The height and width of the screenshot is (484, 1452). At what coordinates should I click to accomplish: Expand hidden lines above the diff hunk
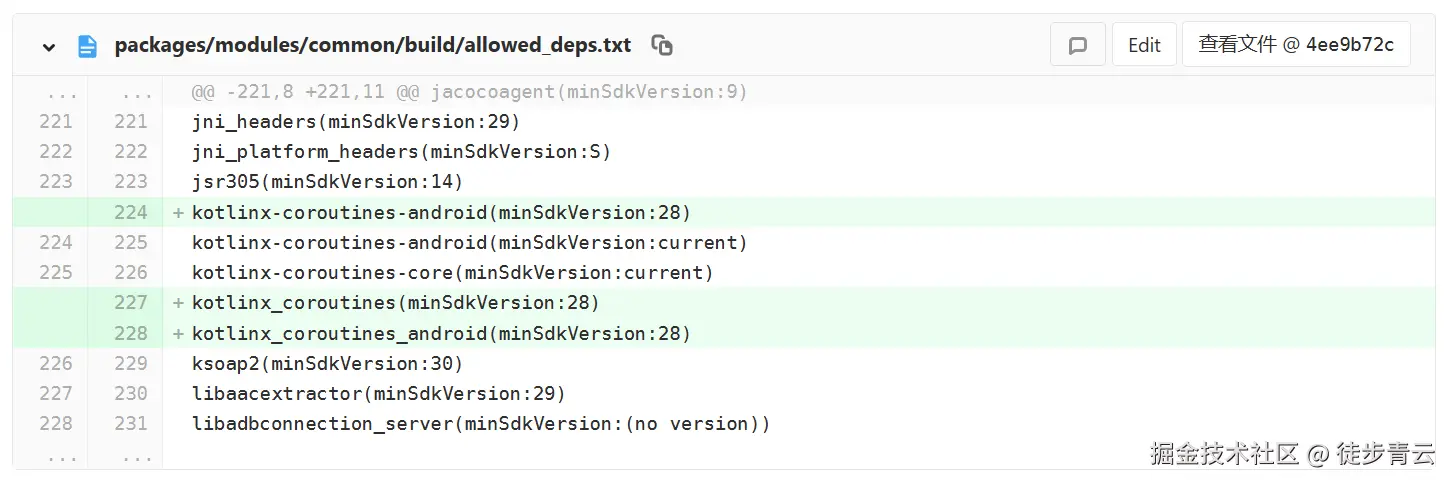[x=62, y=92]
